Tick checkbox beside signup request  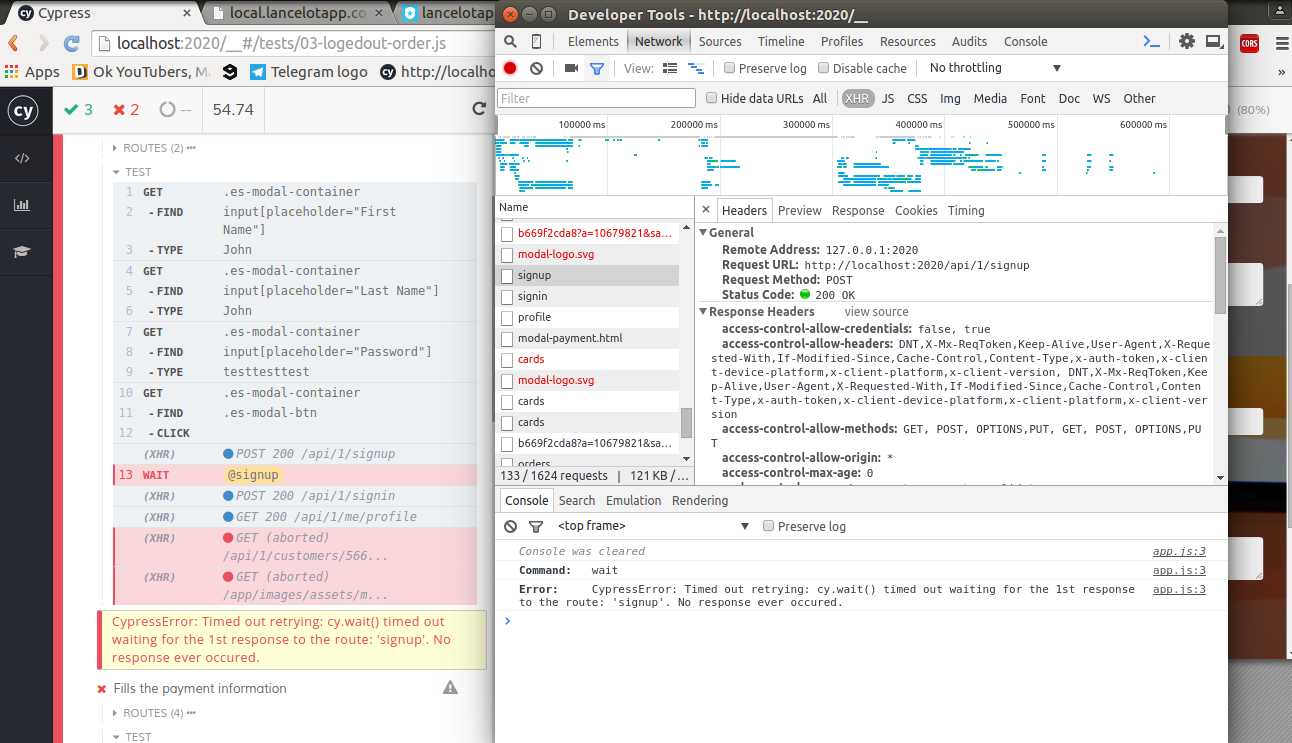coord(507,275)
